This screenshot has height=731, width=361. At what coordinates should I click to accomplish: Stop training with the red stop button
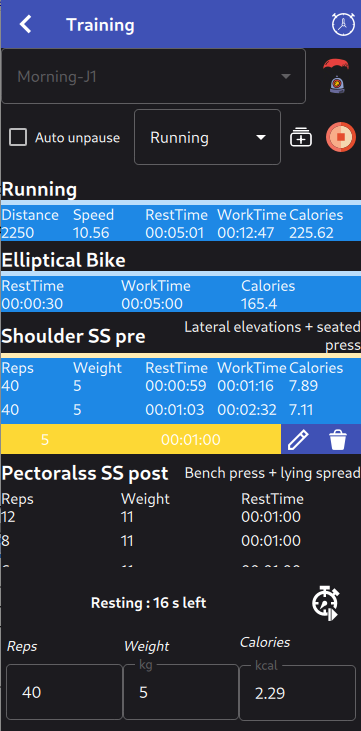pos(340,138)
